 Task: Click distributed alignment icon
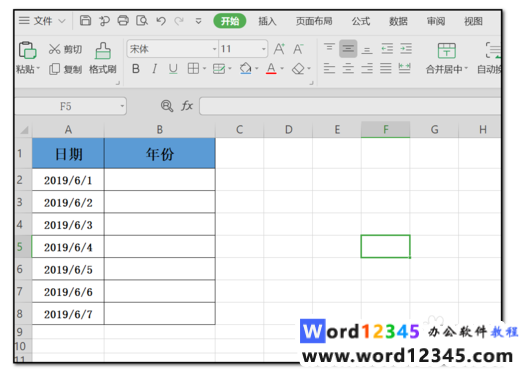[404, 68]
